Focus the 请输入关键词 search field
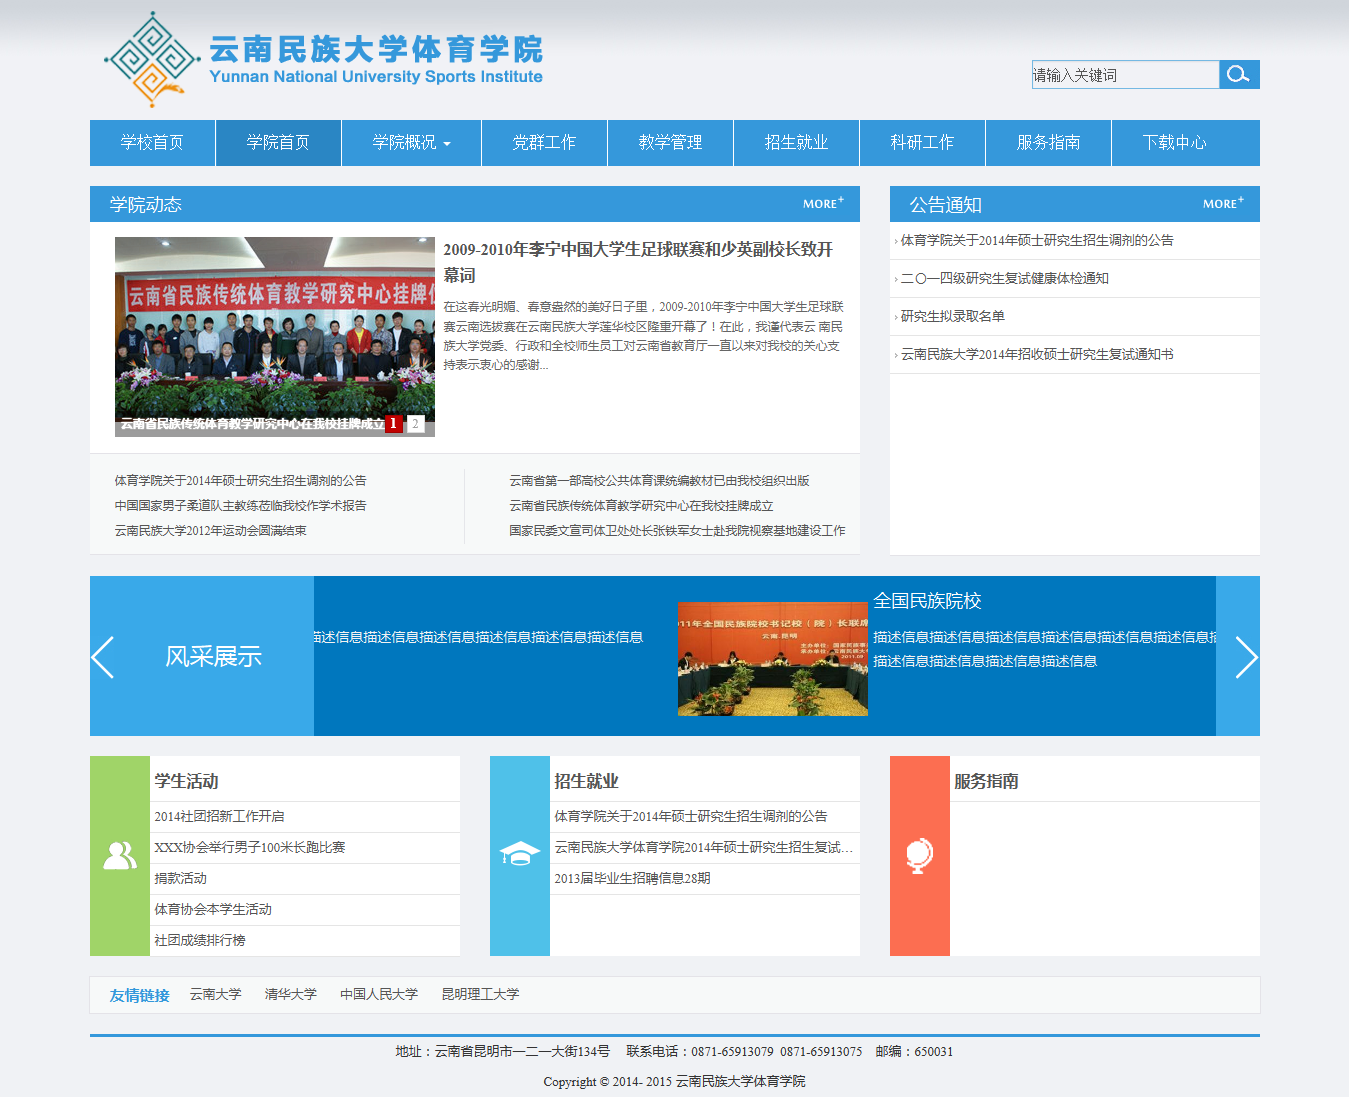This screenshot has height=1097, width=1349. [x=1125, y=74]
